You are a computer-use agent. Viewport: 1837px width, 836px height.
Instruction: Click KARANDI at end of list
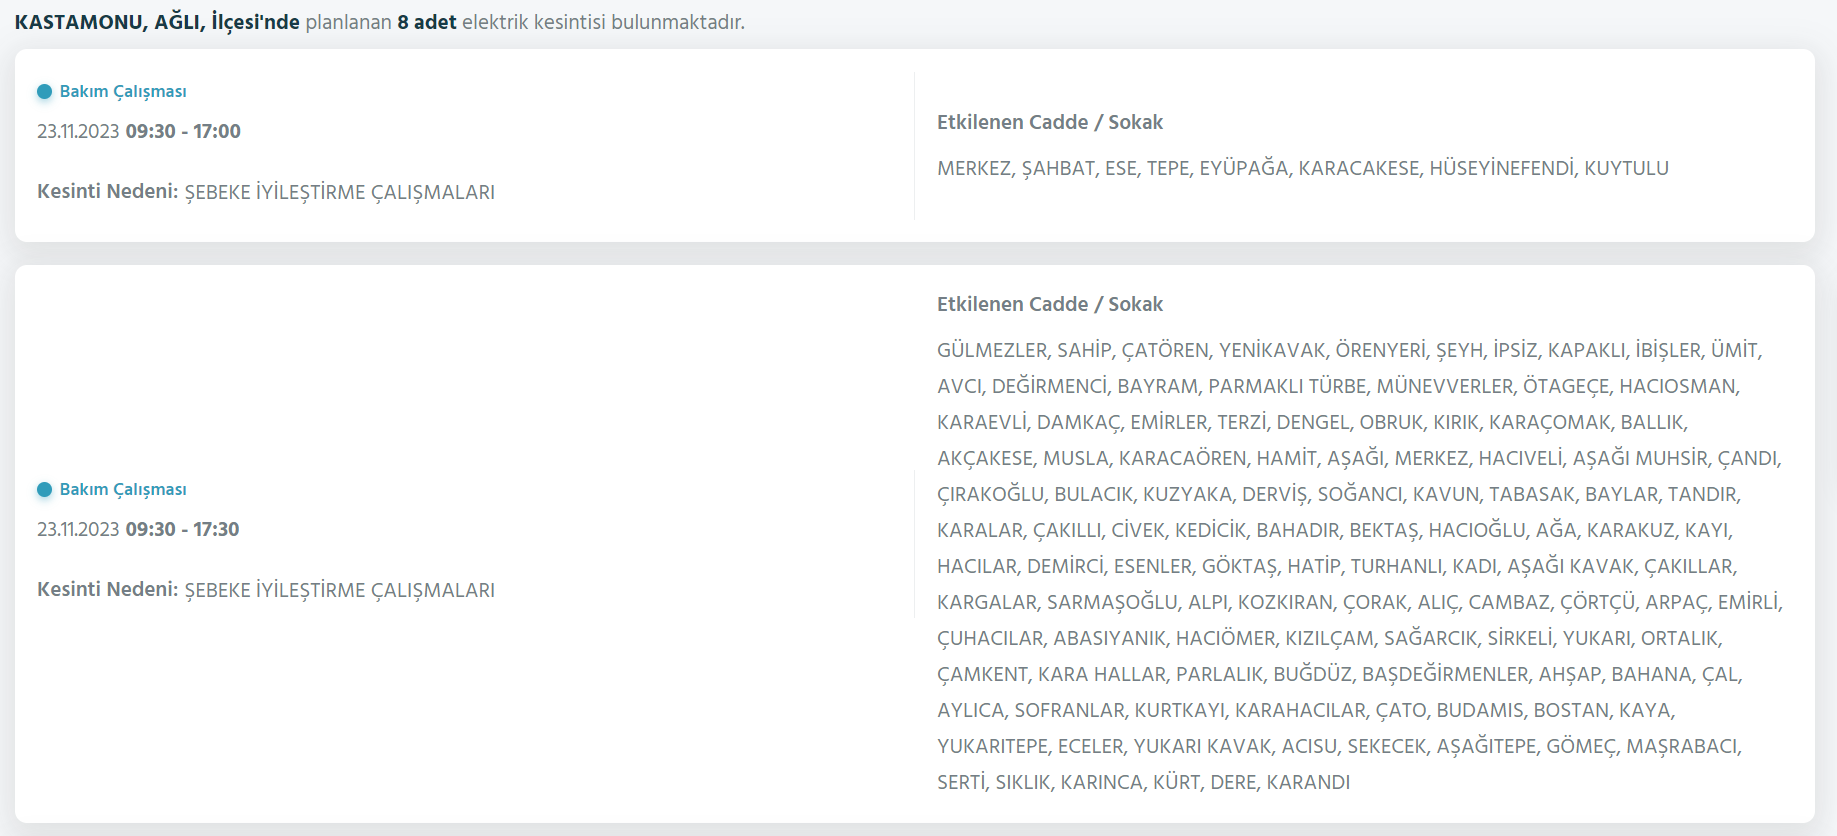click(1308, 783)
